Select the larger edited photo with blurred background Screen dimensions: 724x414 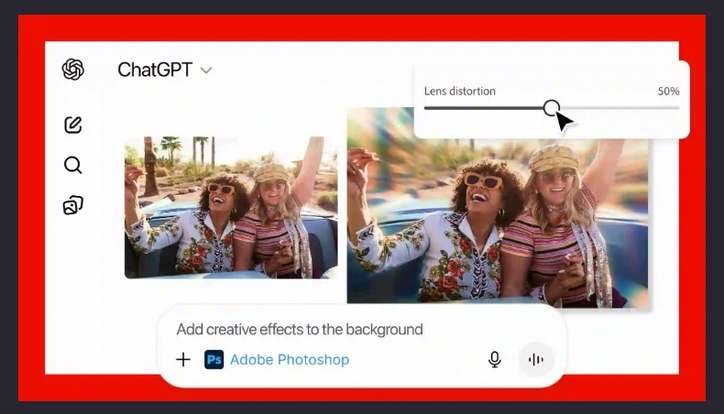click(x=498, y=205)
